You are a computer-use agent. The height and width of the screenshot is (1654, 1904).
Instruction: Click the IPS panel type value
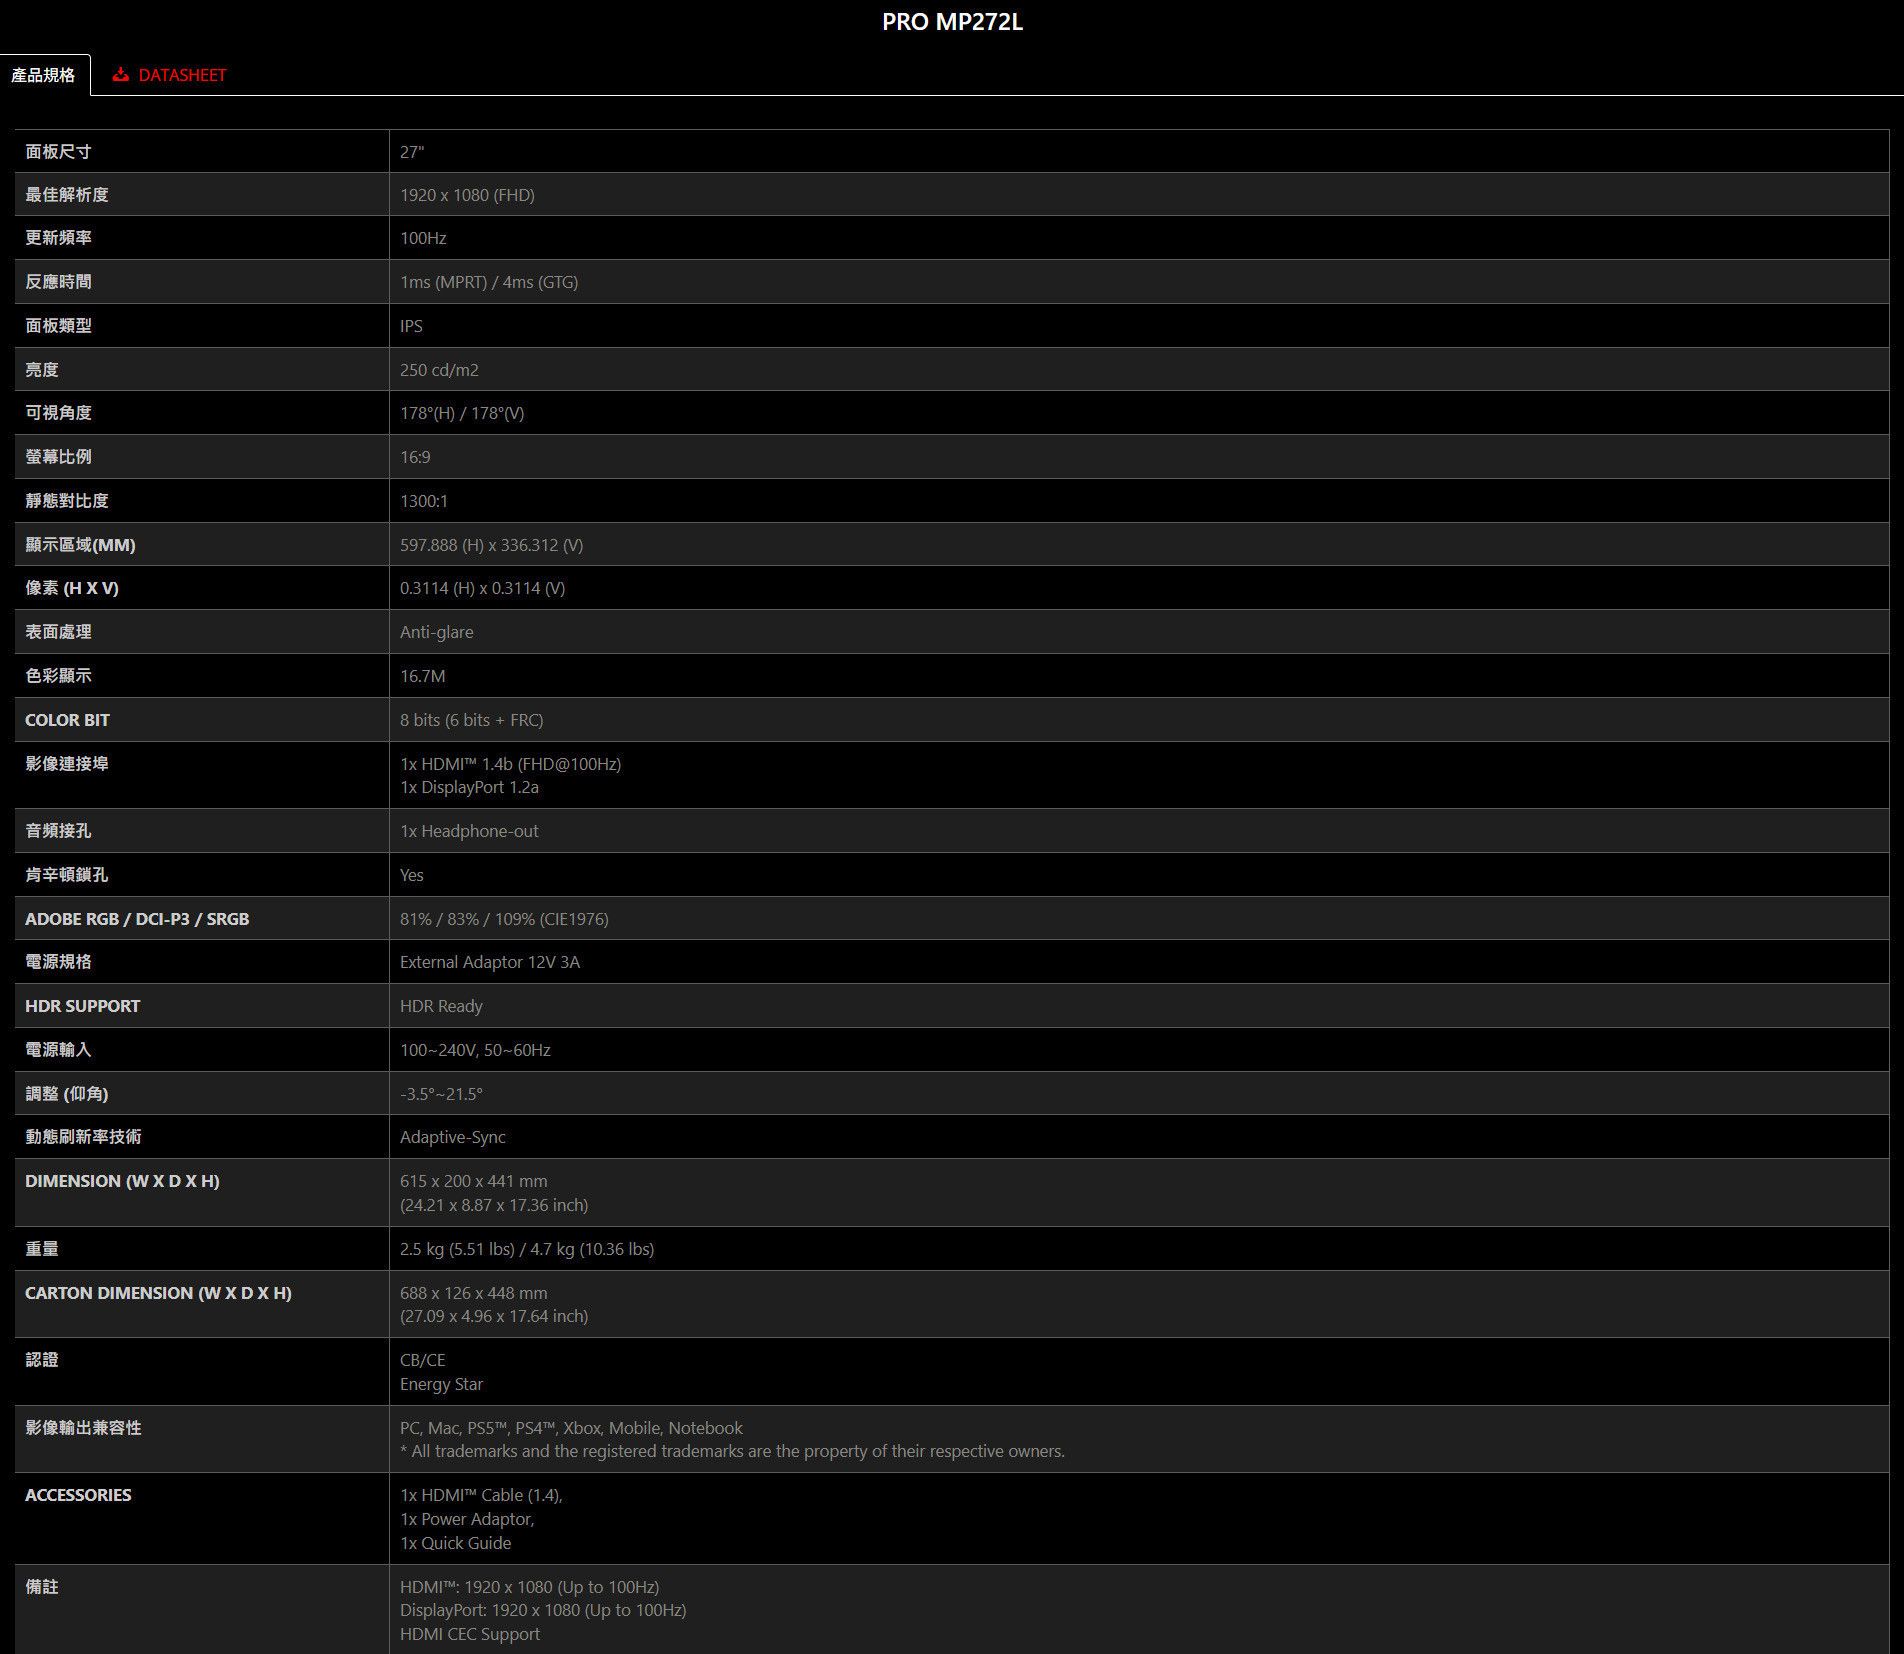(x=411, y=326)
